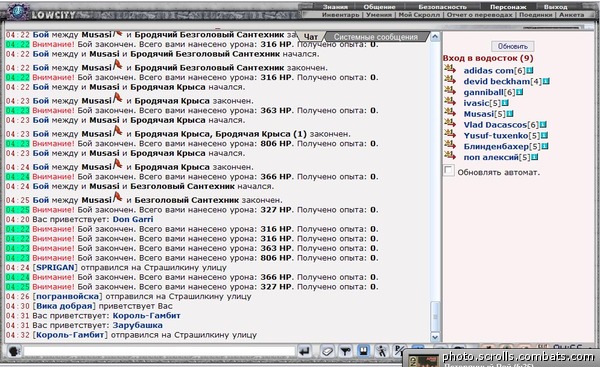Click private message arrow beside Yusuf-tuxenko

tap(450, 134)
